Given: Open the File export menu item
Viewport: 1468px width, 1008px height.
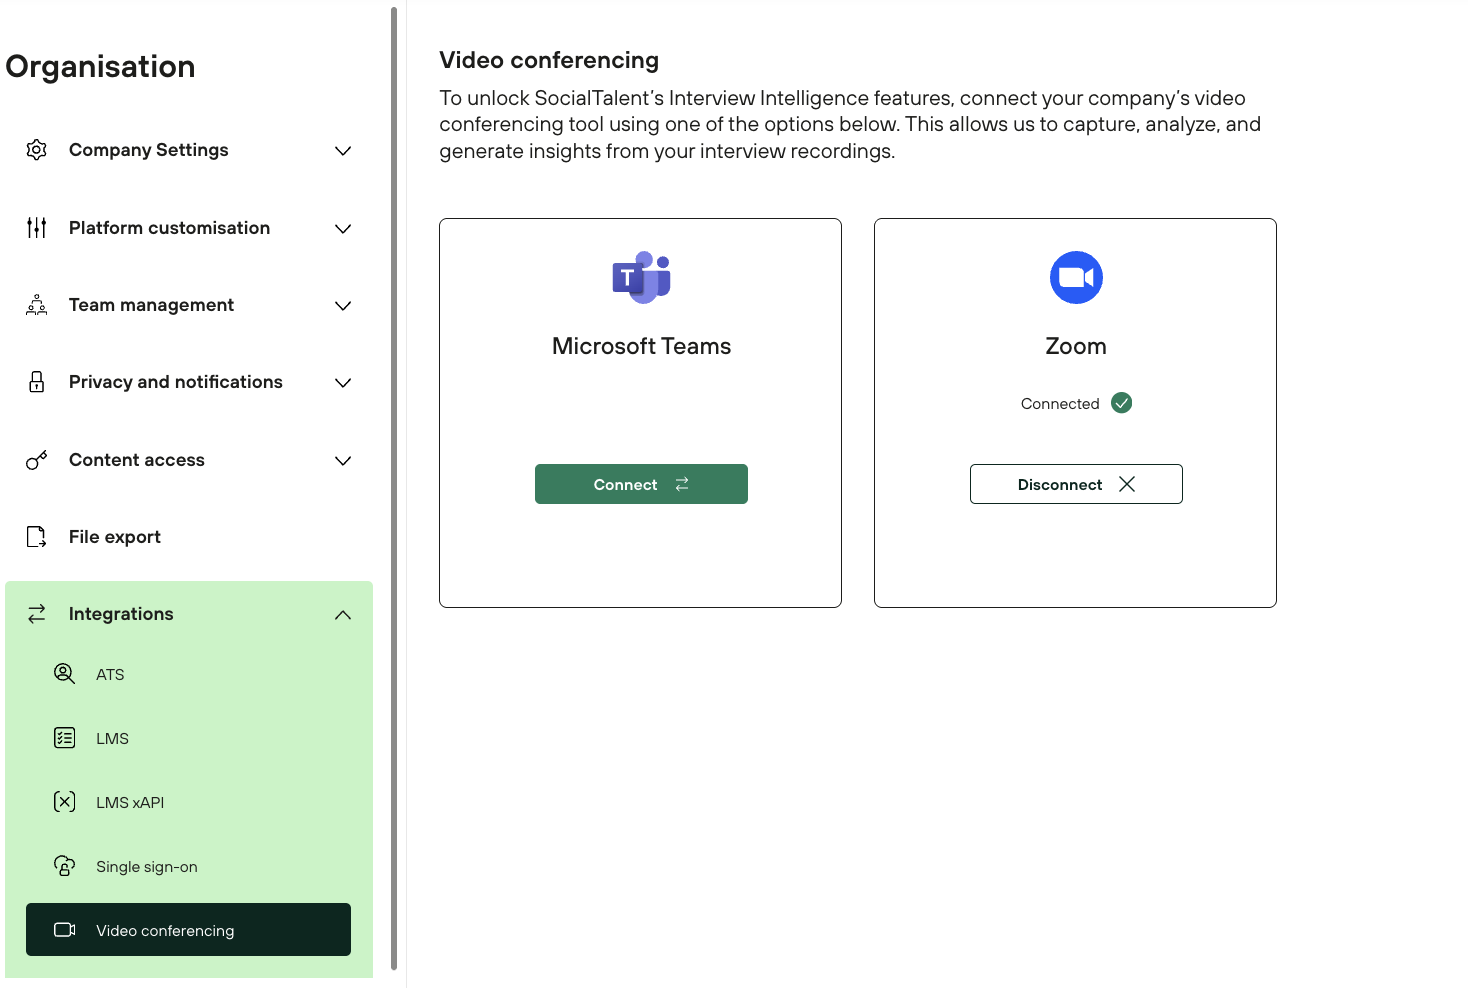Looking at the screenshot, I should pyautogui.click(x=189, y=537).
